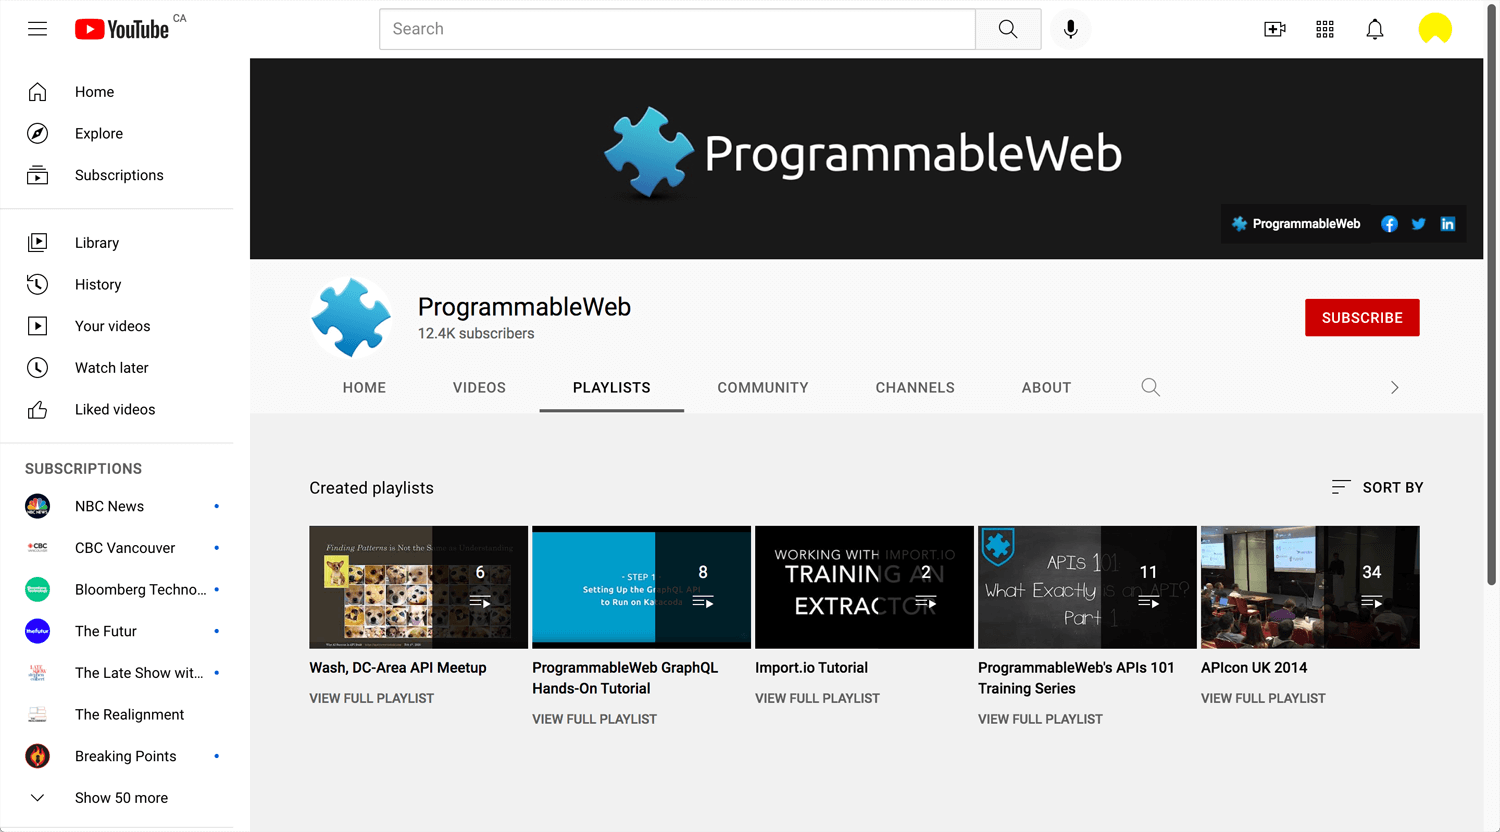
Task: Click the search magnifier button
Action: (1008, 29)
